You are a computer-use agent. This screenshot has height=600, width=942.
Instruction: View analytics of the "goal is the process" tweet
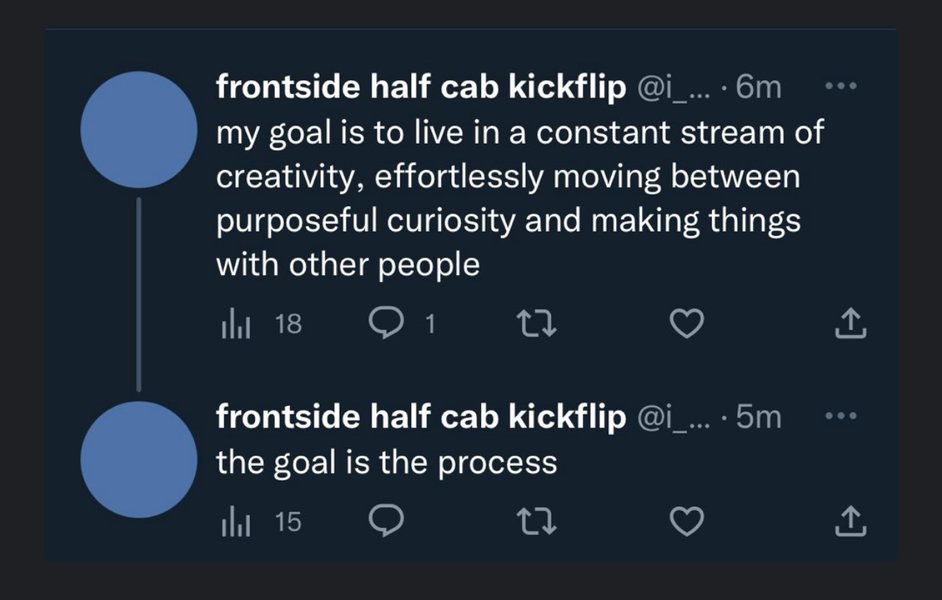tap(232, 521)
